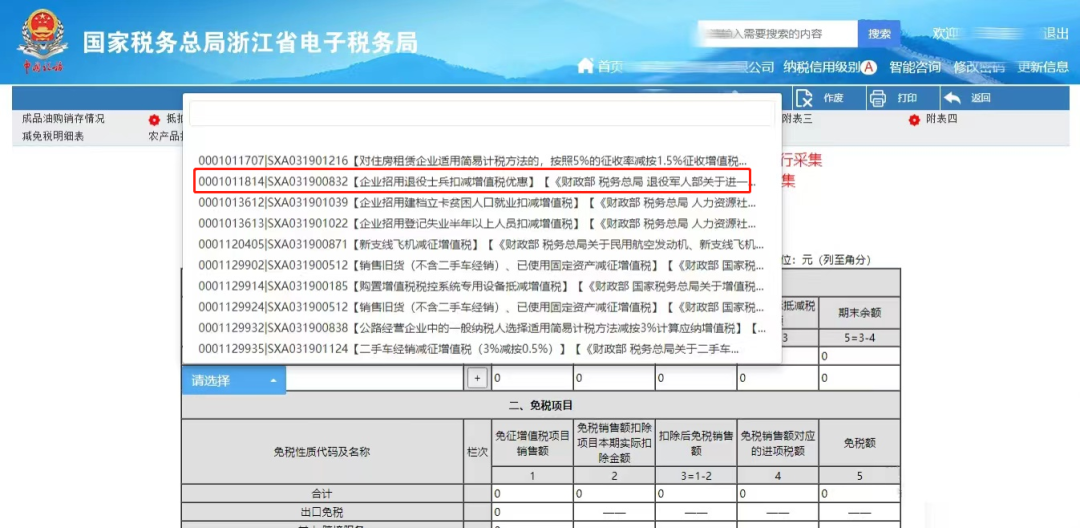Screen dimensions: 1080x528
Task: Click 合计 row 免征增值税项目销售额 cell
Action: click(x=532, y=494)
